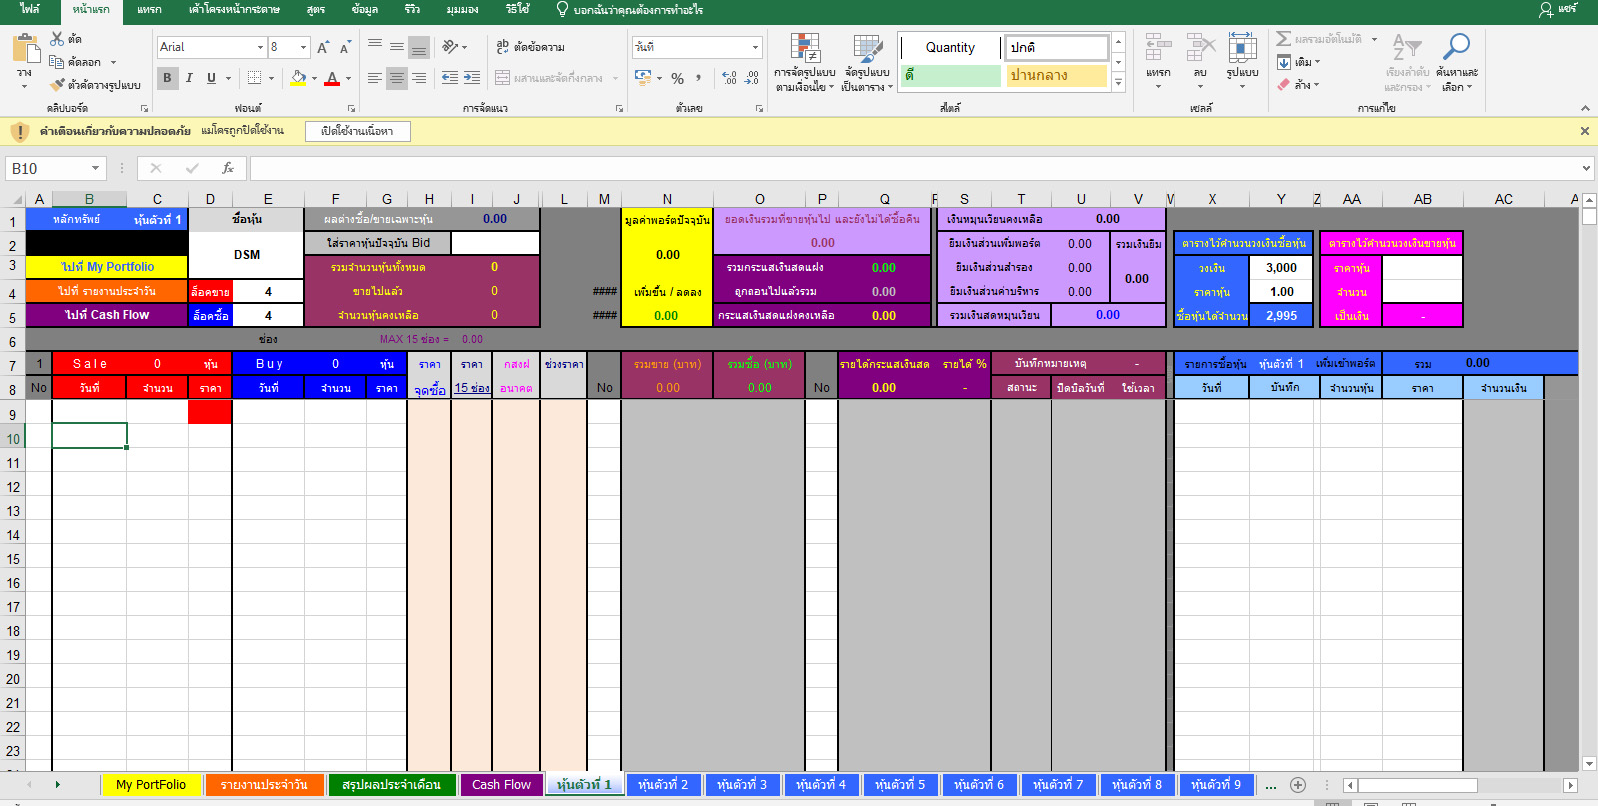Close the security warning bar
Screen dimensions: 1598x806
(1584, 131)
